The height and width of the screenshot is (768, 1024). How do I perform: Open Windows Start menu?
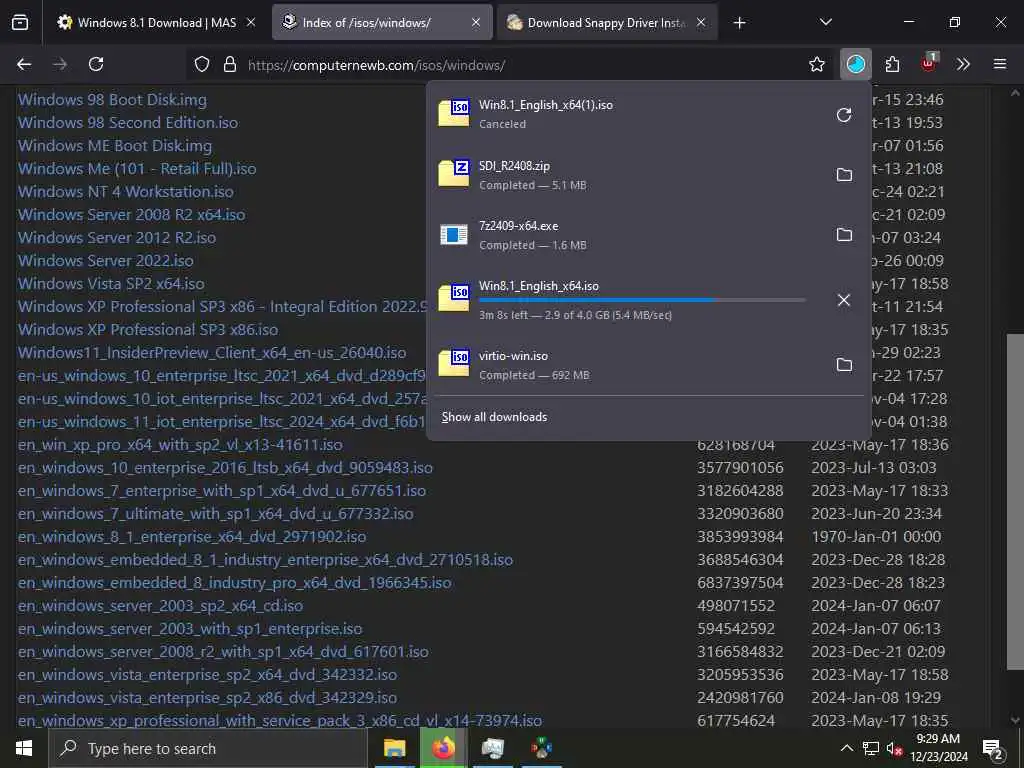[24, 748]
